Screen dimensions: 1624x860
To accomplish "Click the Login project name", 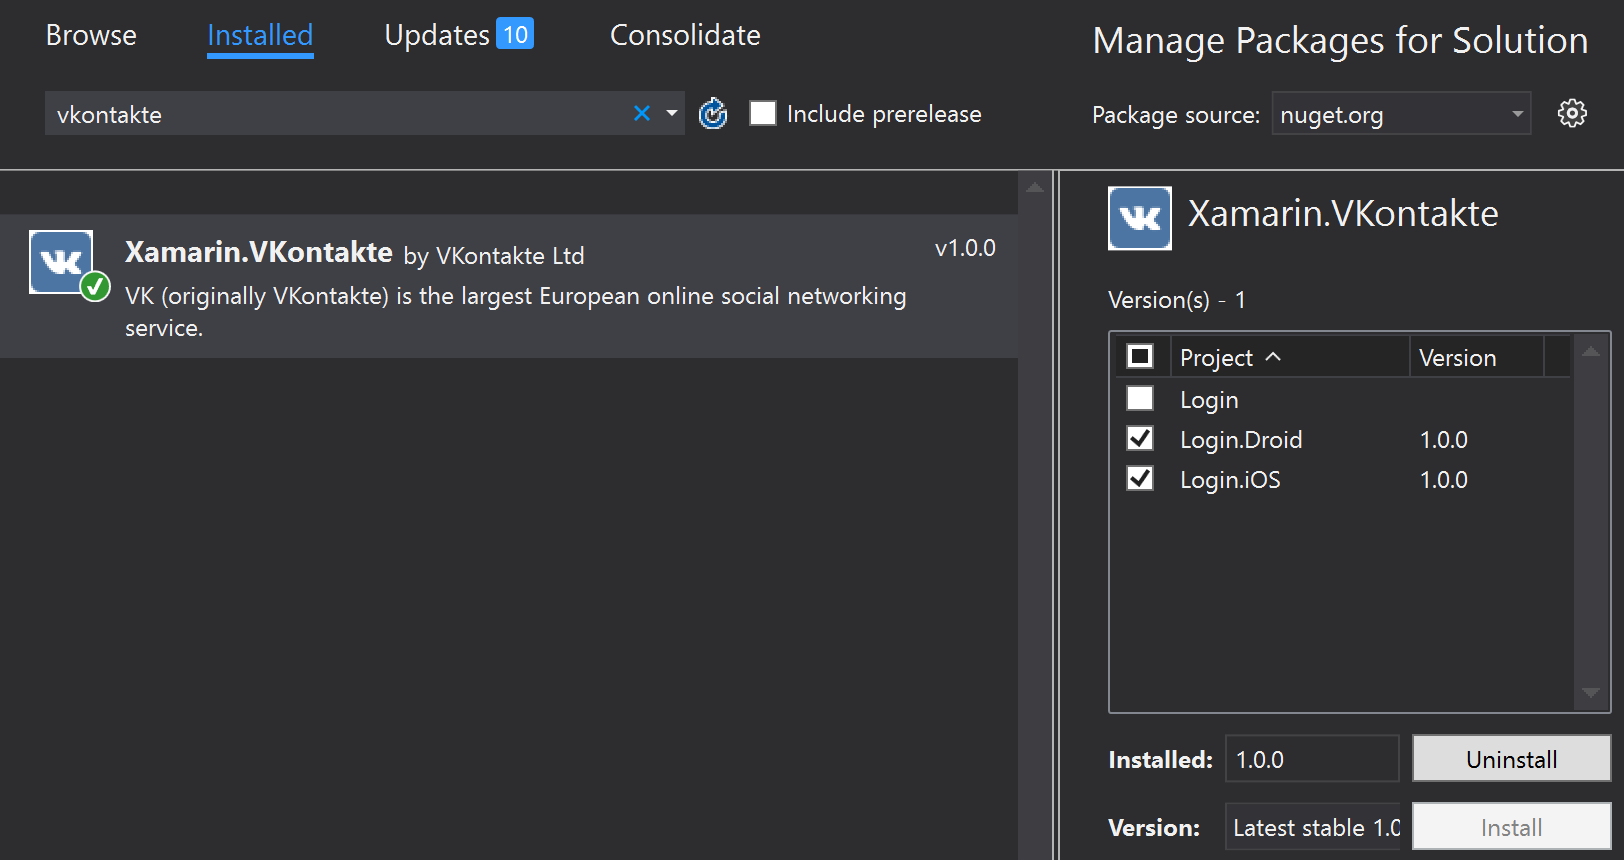I will coord(1209,400).
